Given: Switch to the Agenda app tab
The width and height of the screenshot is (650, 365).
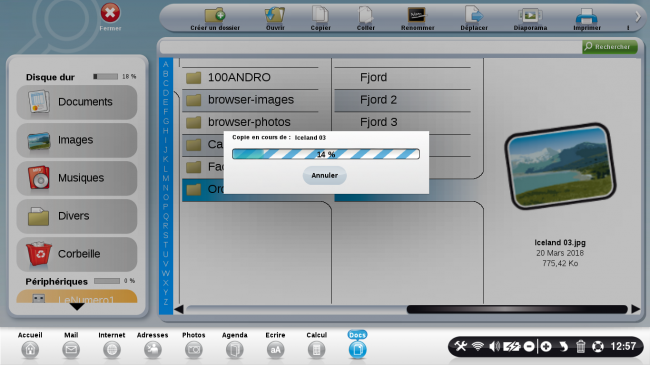Looking at the screenshot, I should [x=235, y=345].
